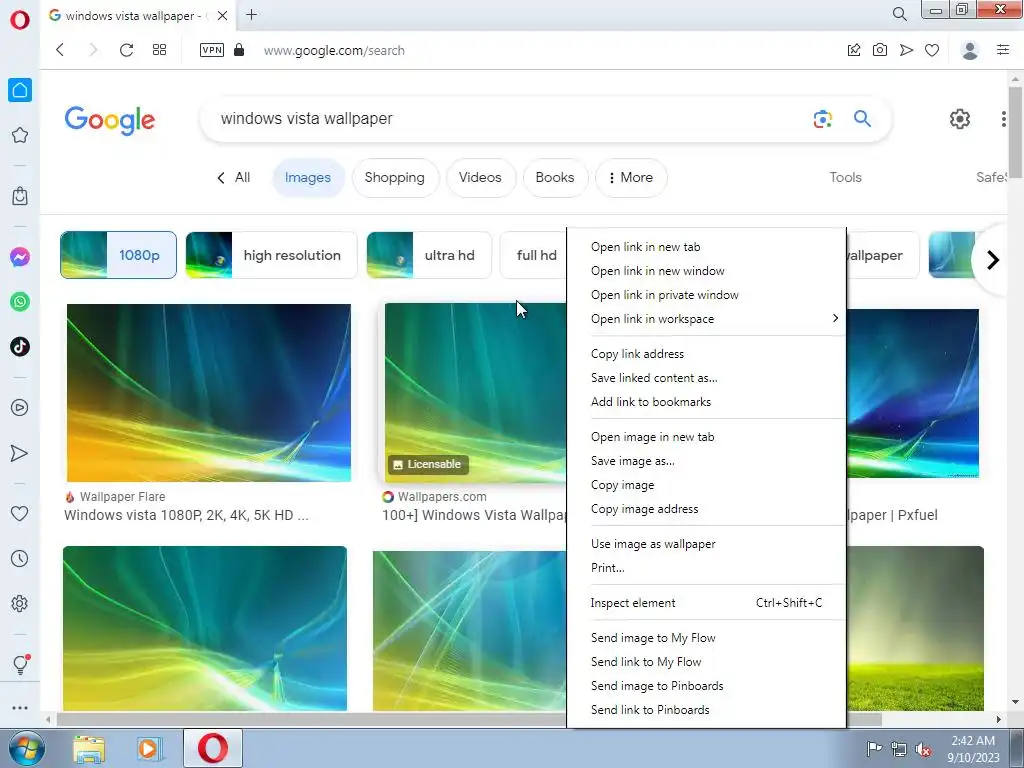Open Windows Media Player from taskbar

(x=148, y=749)
